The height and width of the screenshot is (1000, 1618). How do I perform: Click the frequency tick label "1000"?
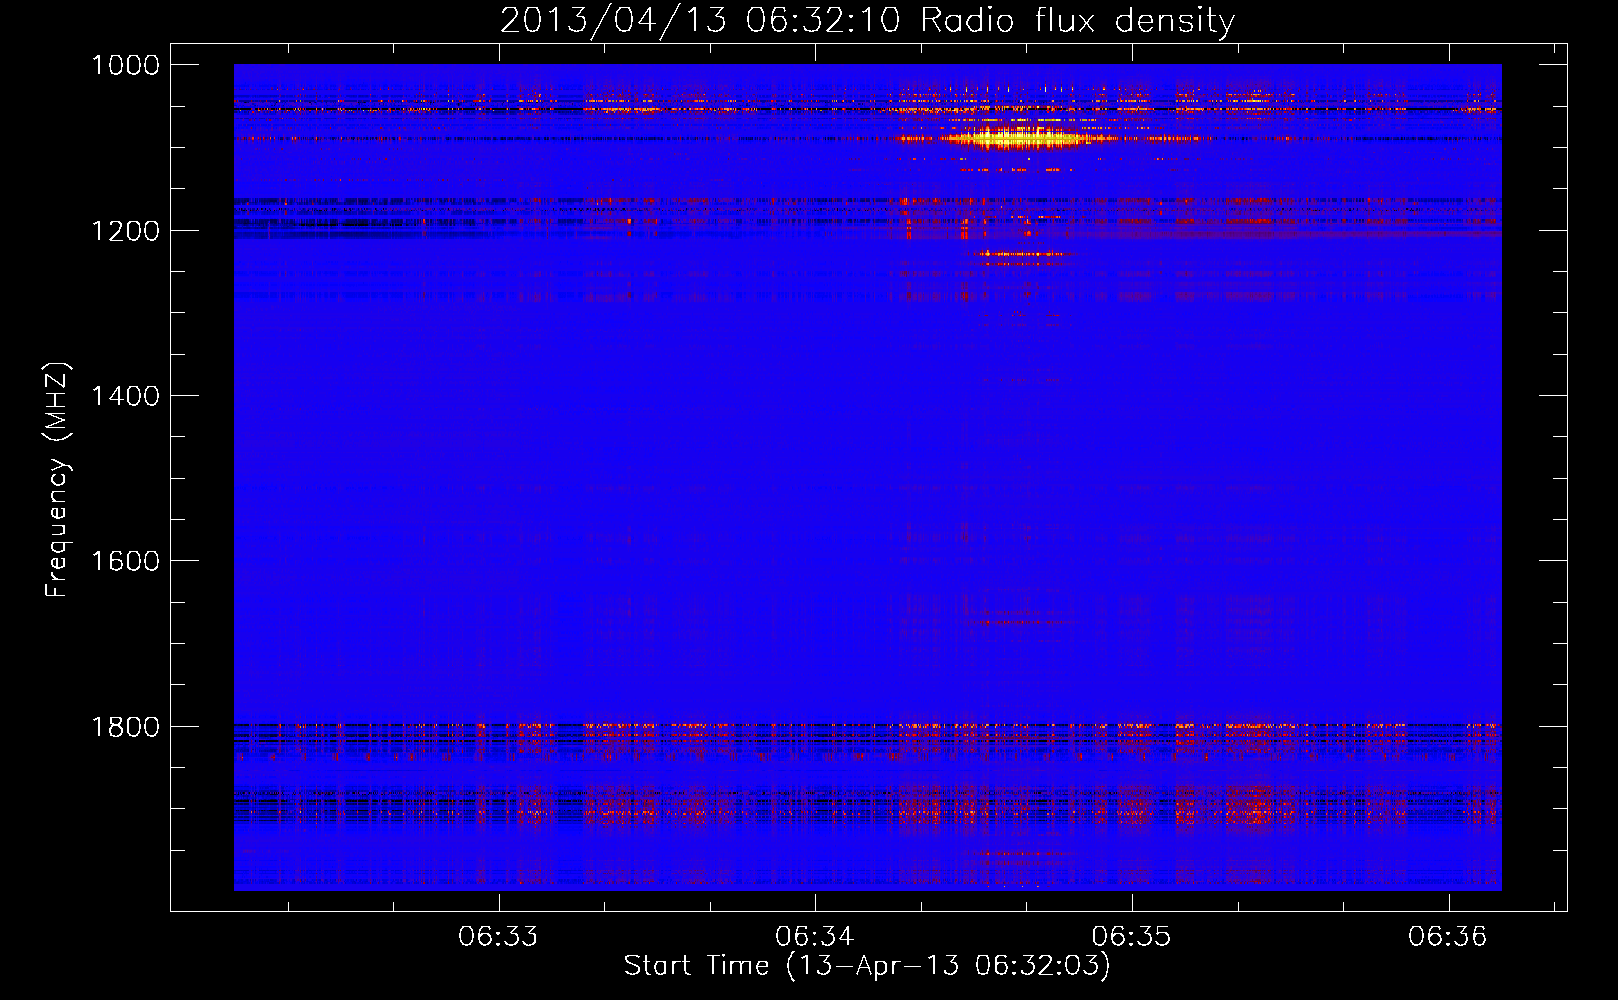pyautogui.click(x=125, y=65)
